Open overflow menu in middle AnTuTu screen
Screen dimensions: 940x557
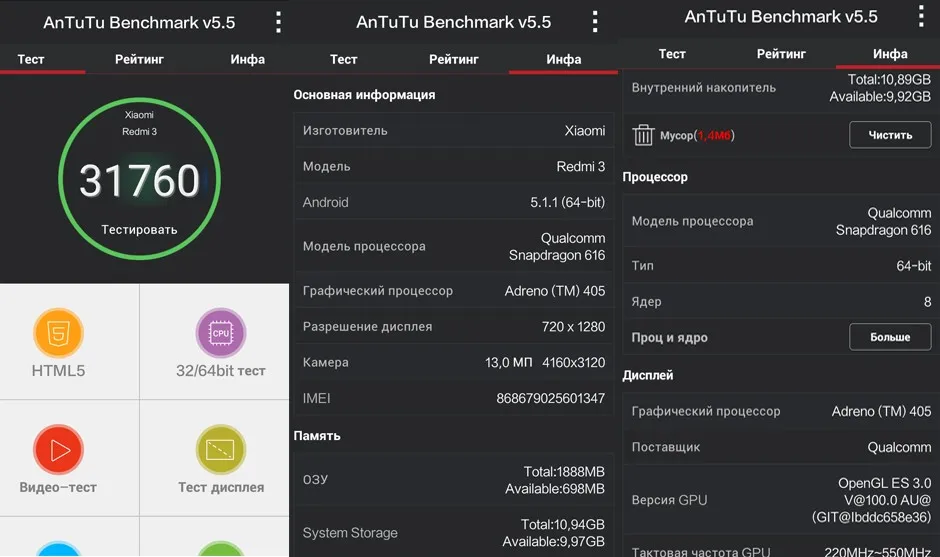click(x=595, y=22)
